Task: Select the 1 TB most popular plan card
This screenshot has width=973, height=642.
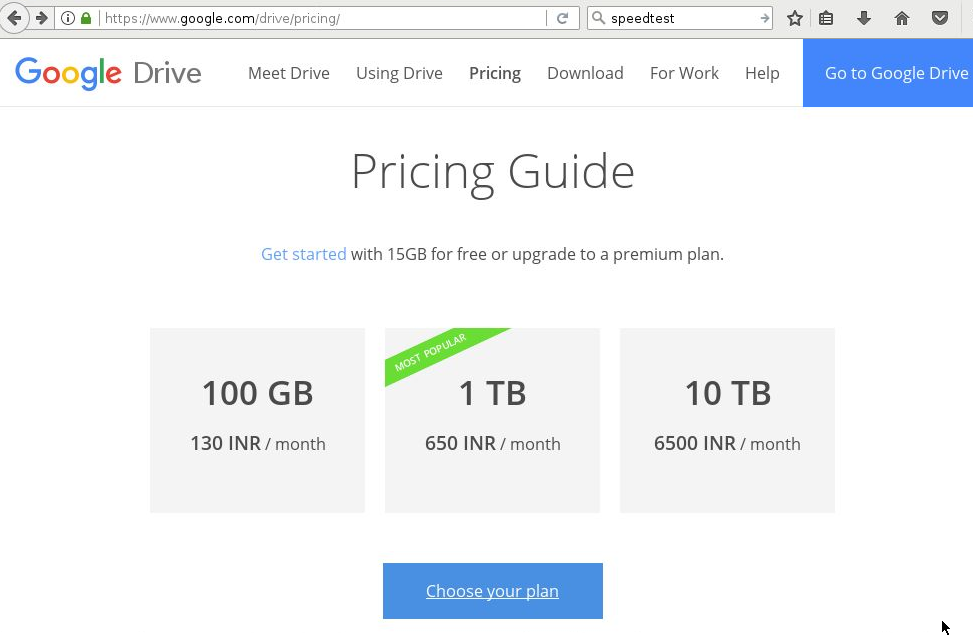Action: 492,420
